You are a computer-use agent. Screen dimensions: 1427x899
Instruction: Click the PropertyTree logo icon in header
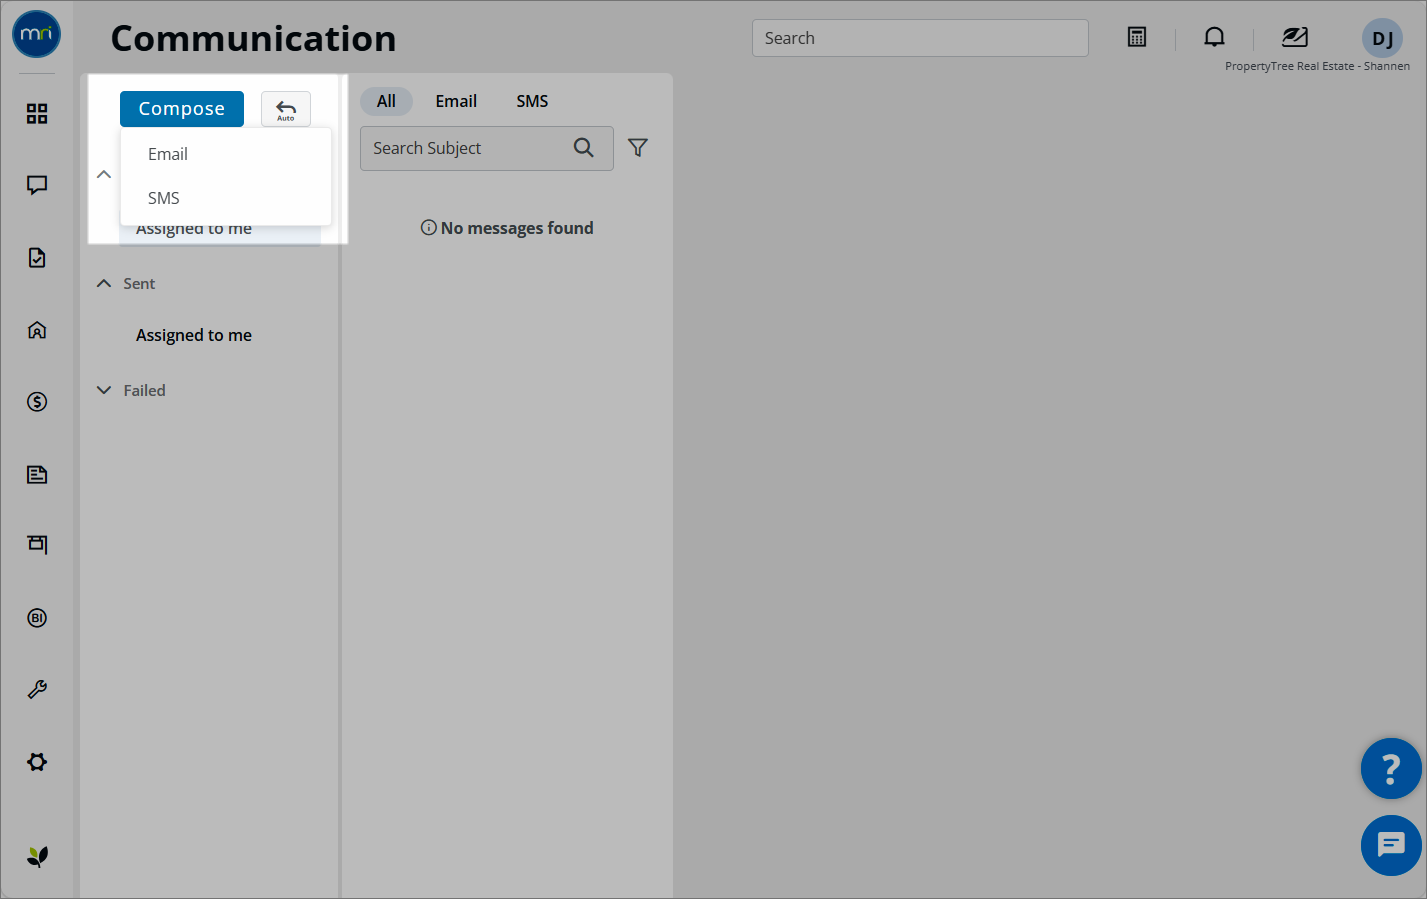pyautogui.click(x=1295, y=37)
